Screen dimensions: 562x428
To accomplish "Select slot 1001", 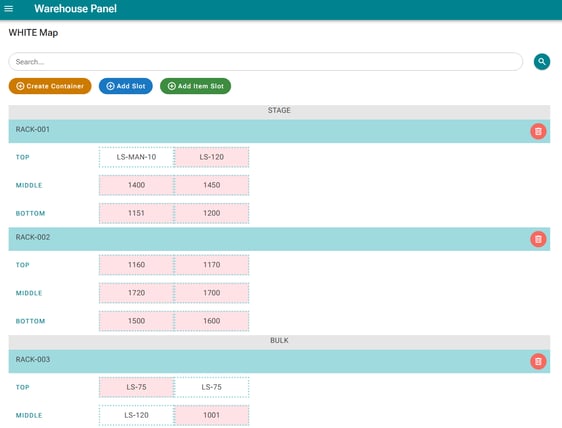I will pyautogui.click(x=211, y=415).
